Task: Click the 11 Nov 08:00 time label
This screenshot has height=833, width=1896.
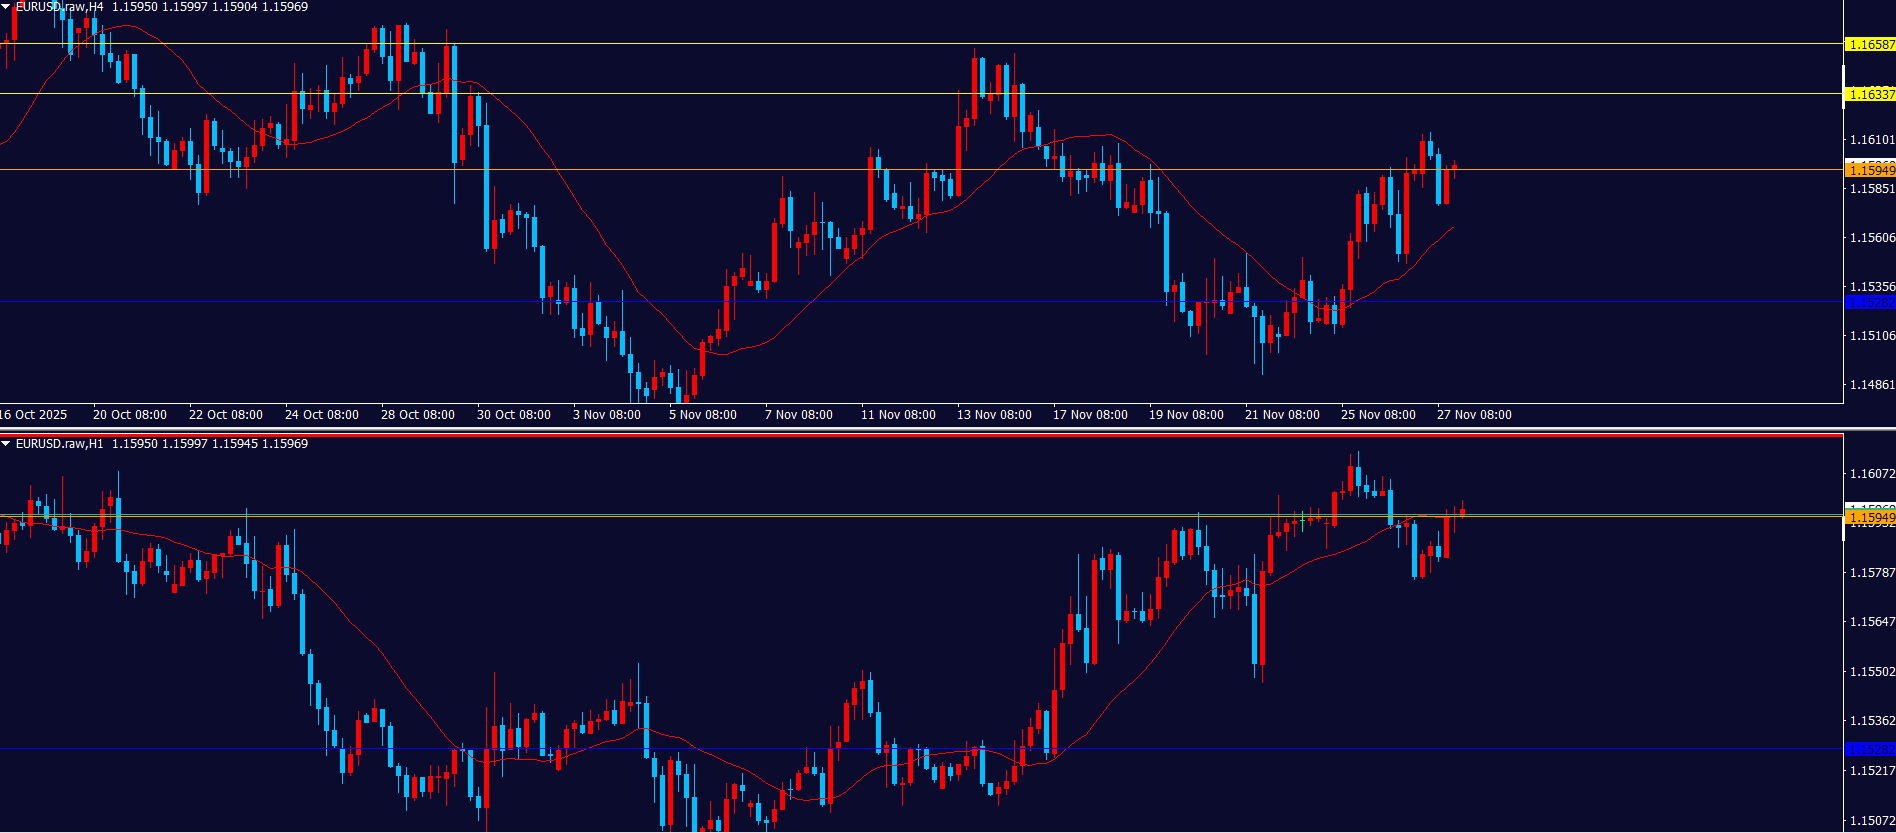Action: click(898, 415)
